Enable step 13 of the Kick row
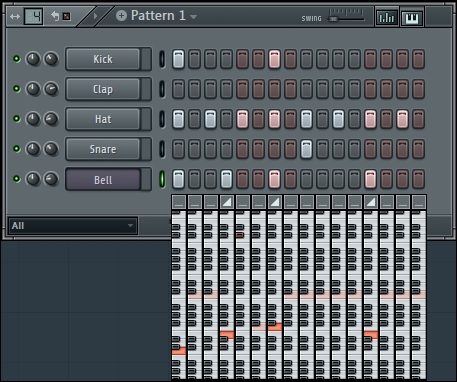Viewport: 457px width, 382px height. [370, 59]
